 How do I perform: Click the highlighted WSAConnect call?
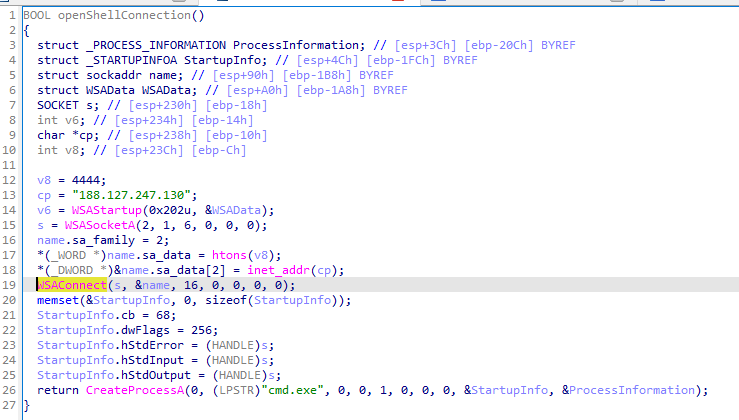click(72, 285)
